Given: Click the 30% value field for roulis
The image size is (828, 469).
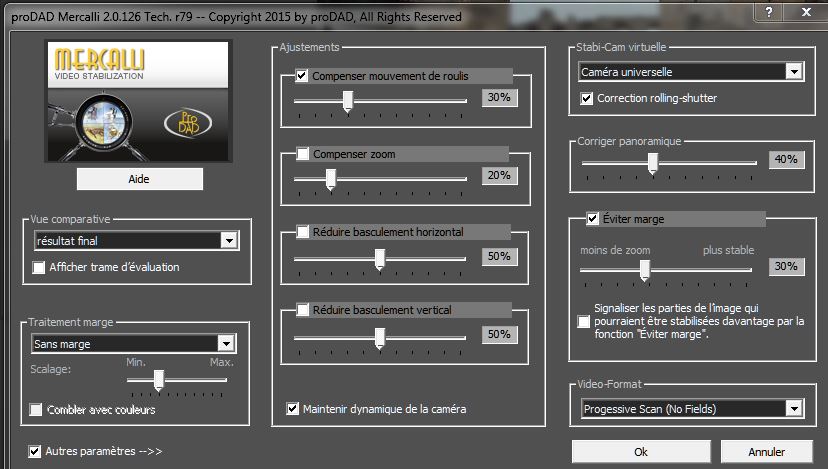Looking at the screenshot, I should click(499, 98).
